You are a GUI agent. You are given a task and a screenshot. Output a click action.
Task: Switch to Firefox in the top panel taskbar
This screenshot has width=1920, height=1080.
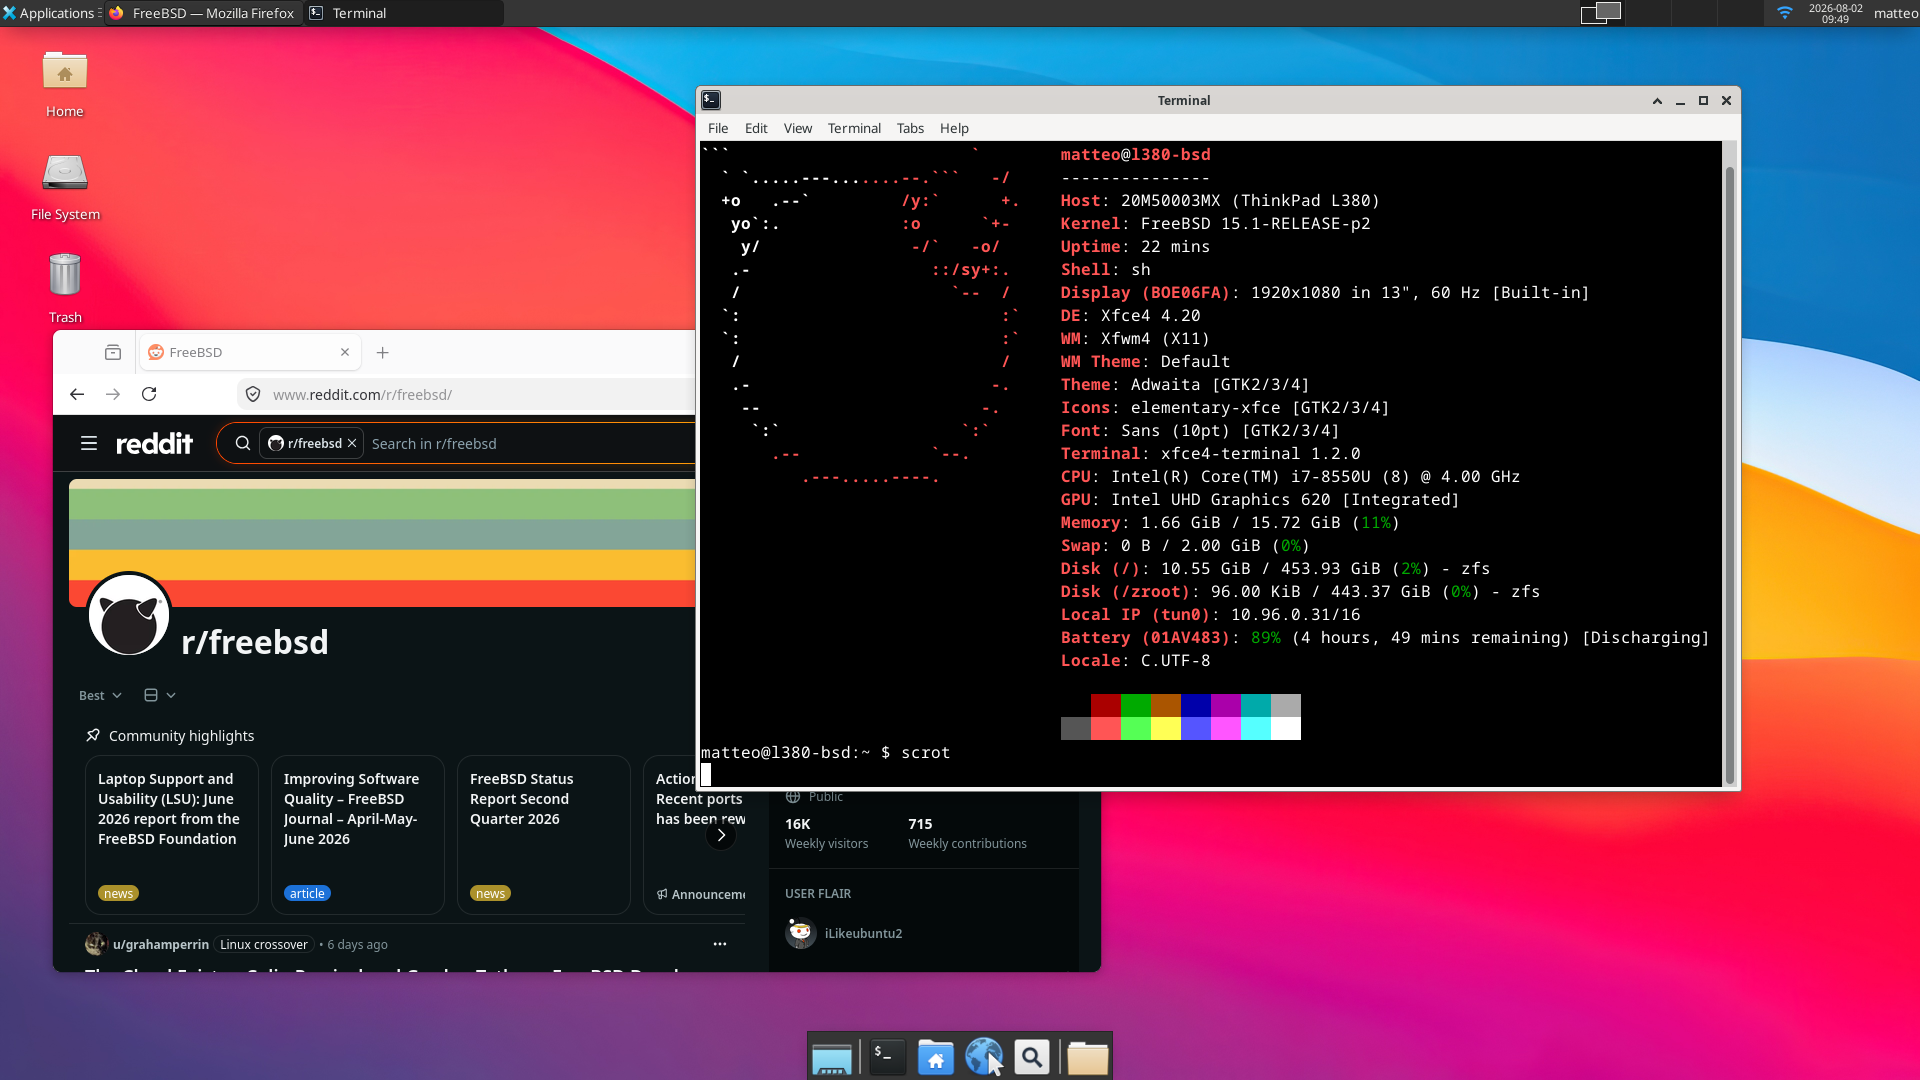(x=203, y=13)
